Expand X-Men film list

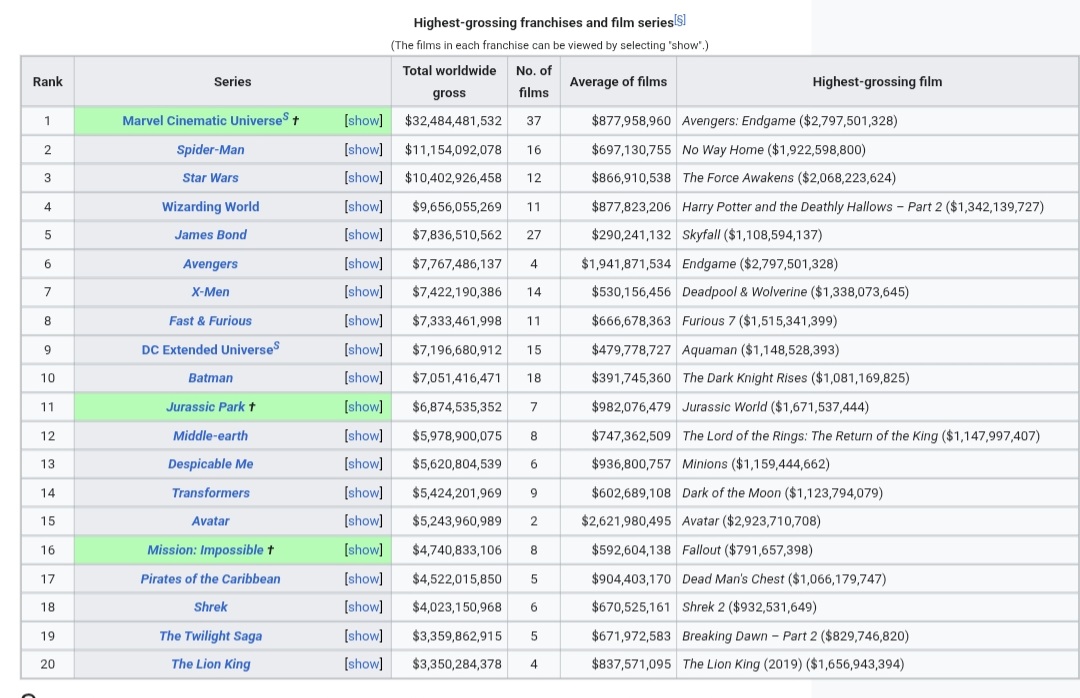click(x=364, y=292)
